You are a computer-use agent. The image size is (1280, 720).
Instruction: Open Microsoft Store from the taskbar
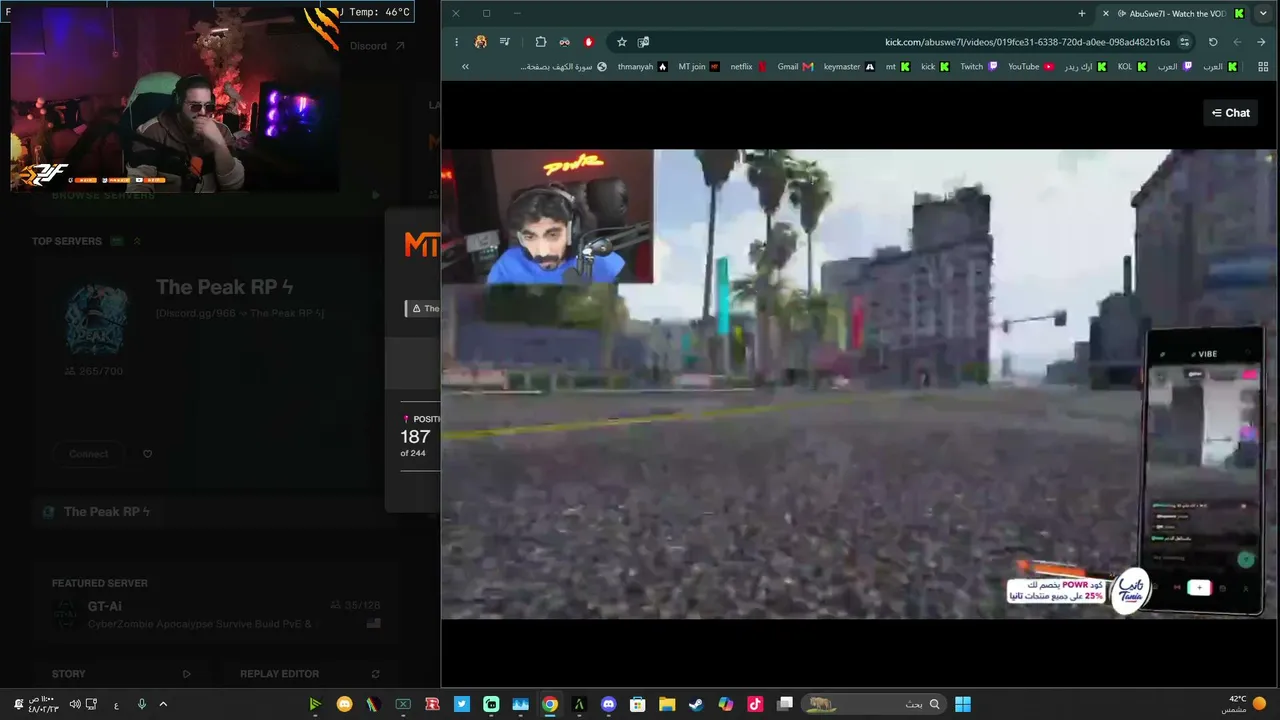click(x=638, y=704)
